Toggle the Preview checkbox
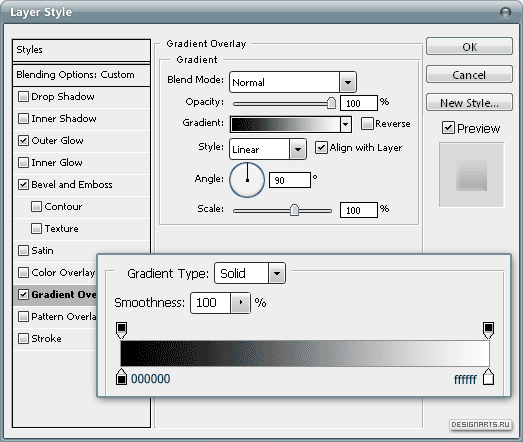 (x=448, y=128)
